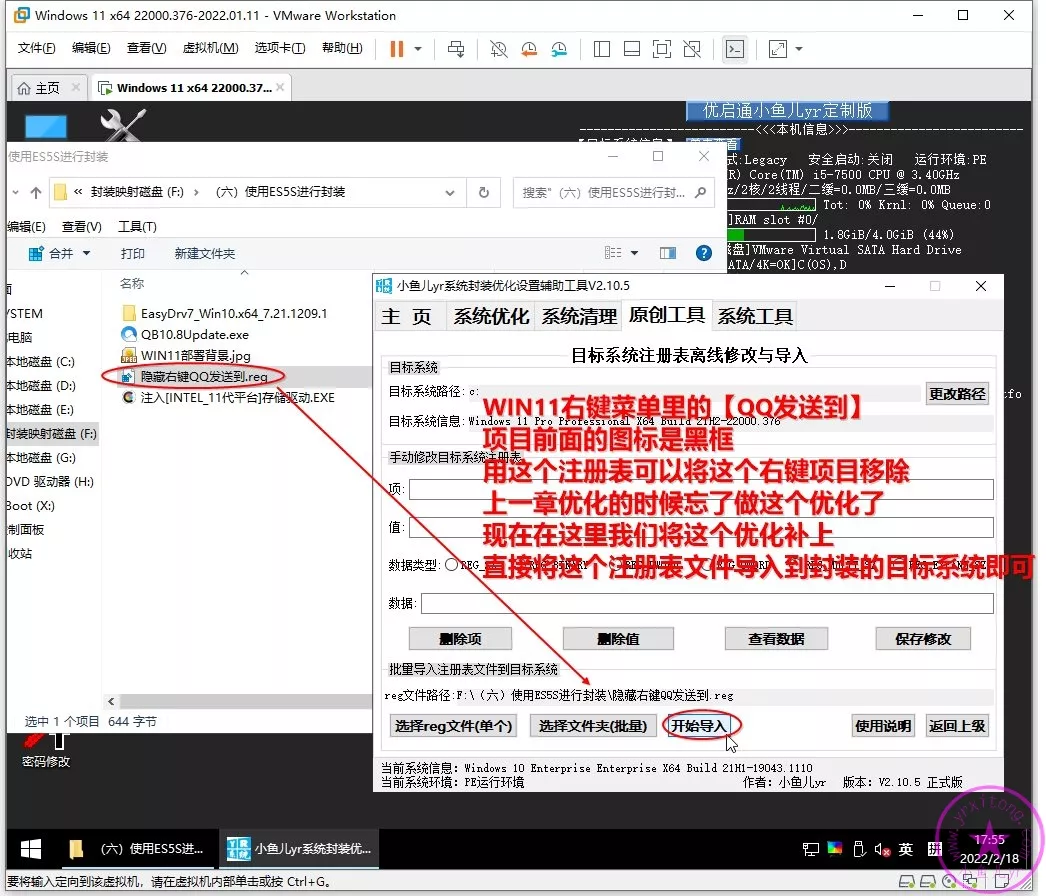Image resolution: width=1046 pixels, height=896 pixels.
Task: Click the 更改路径 button
Action: [957, 394]
